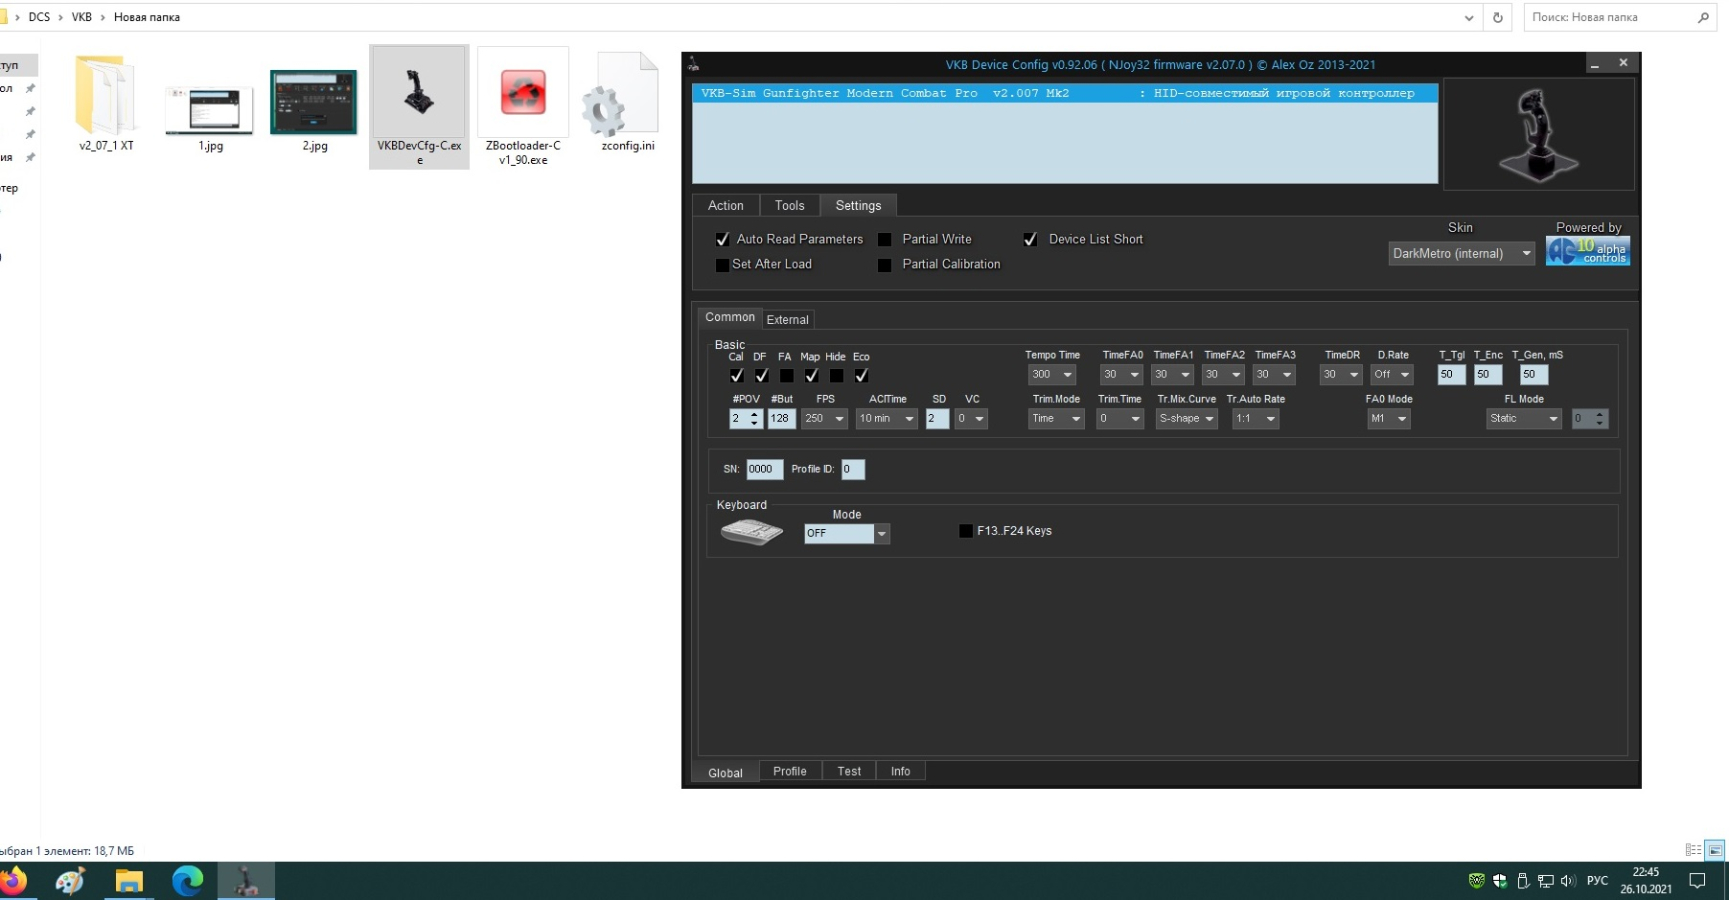Click the VKB app icon in title bar
Viewport: 1729px width, 900px height.
(x=694, y=64)
